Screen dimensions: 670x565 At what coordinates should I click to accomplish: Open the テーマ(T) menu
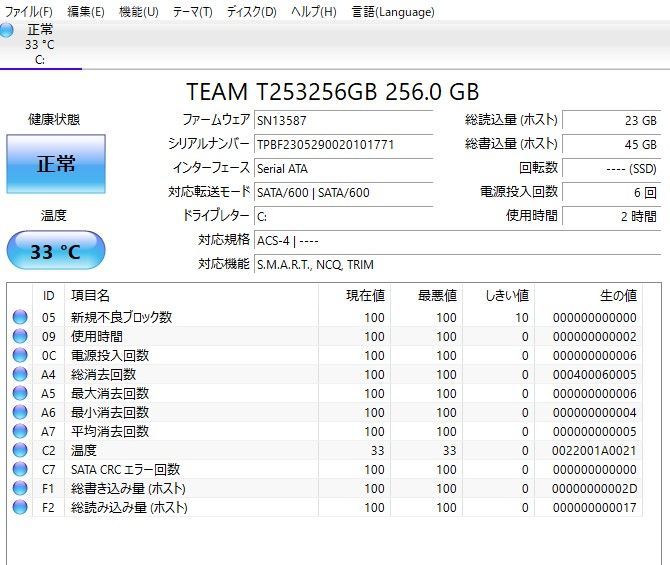tap(192, 12)
